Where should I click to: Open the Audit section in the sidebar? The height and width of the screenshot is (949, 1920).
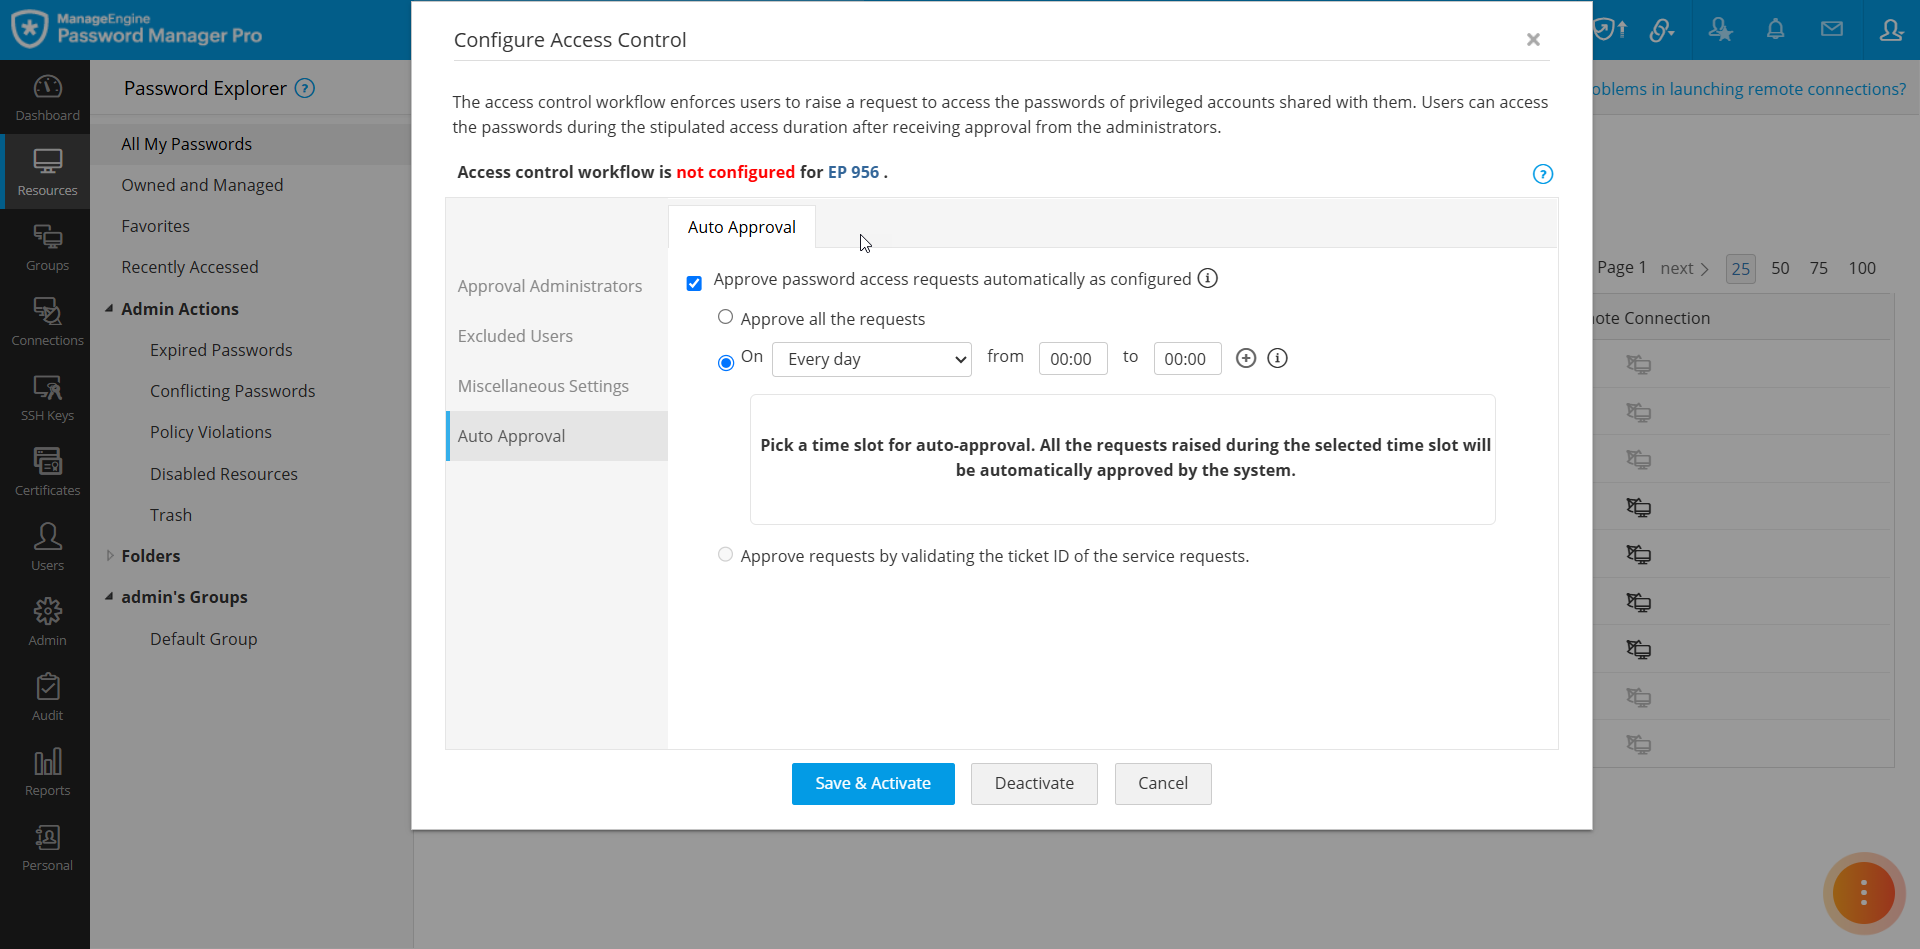[x=46, y=695]
